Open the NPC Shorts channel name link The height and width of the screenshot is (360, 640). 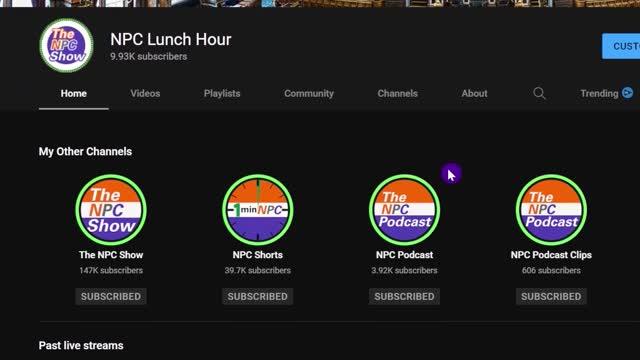point(258,255)
